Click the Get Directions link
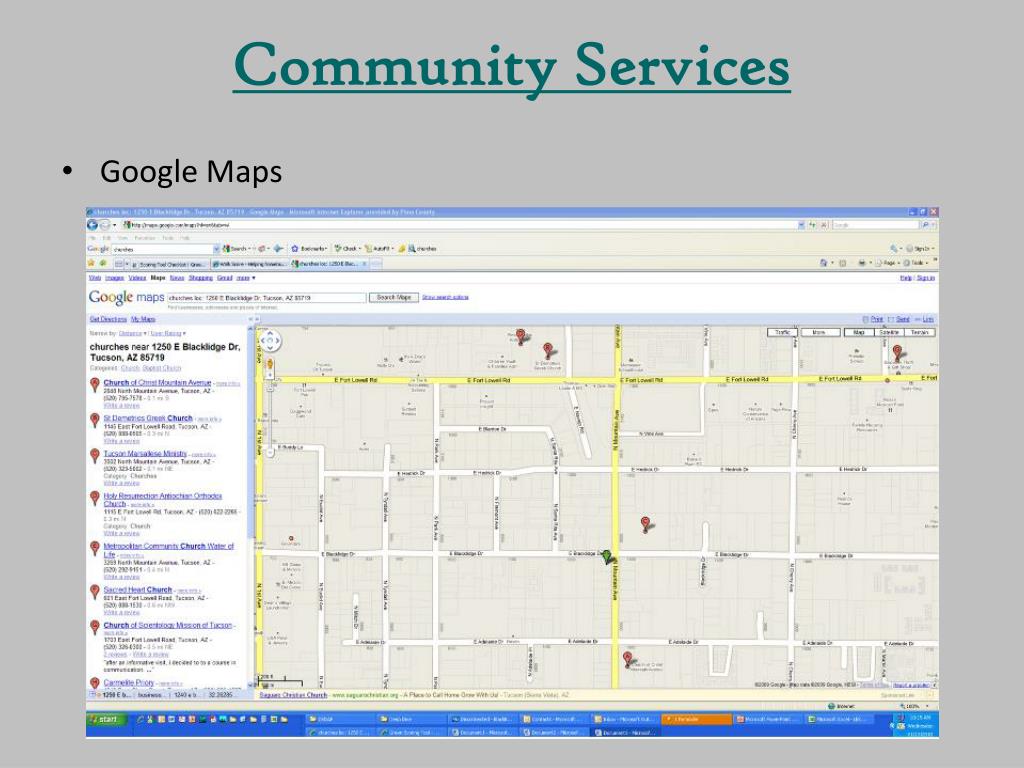The width and height of the screenshot is (1024, 768). pos(108,319)
